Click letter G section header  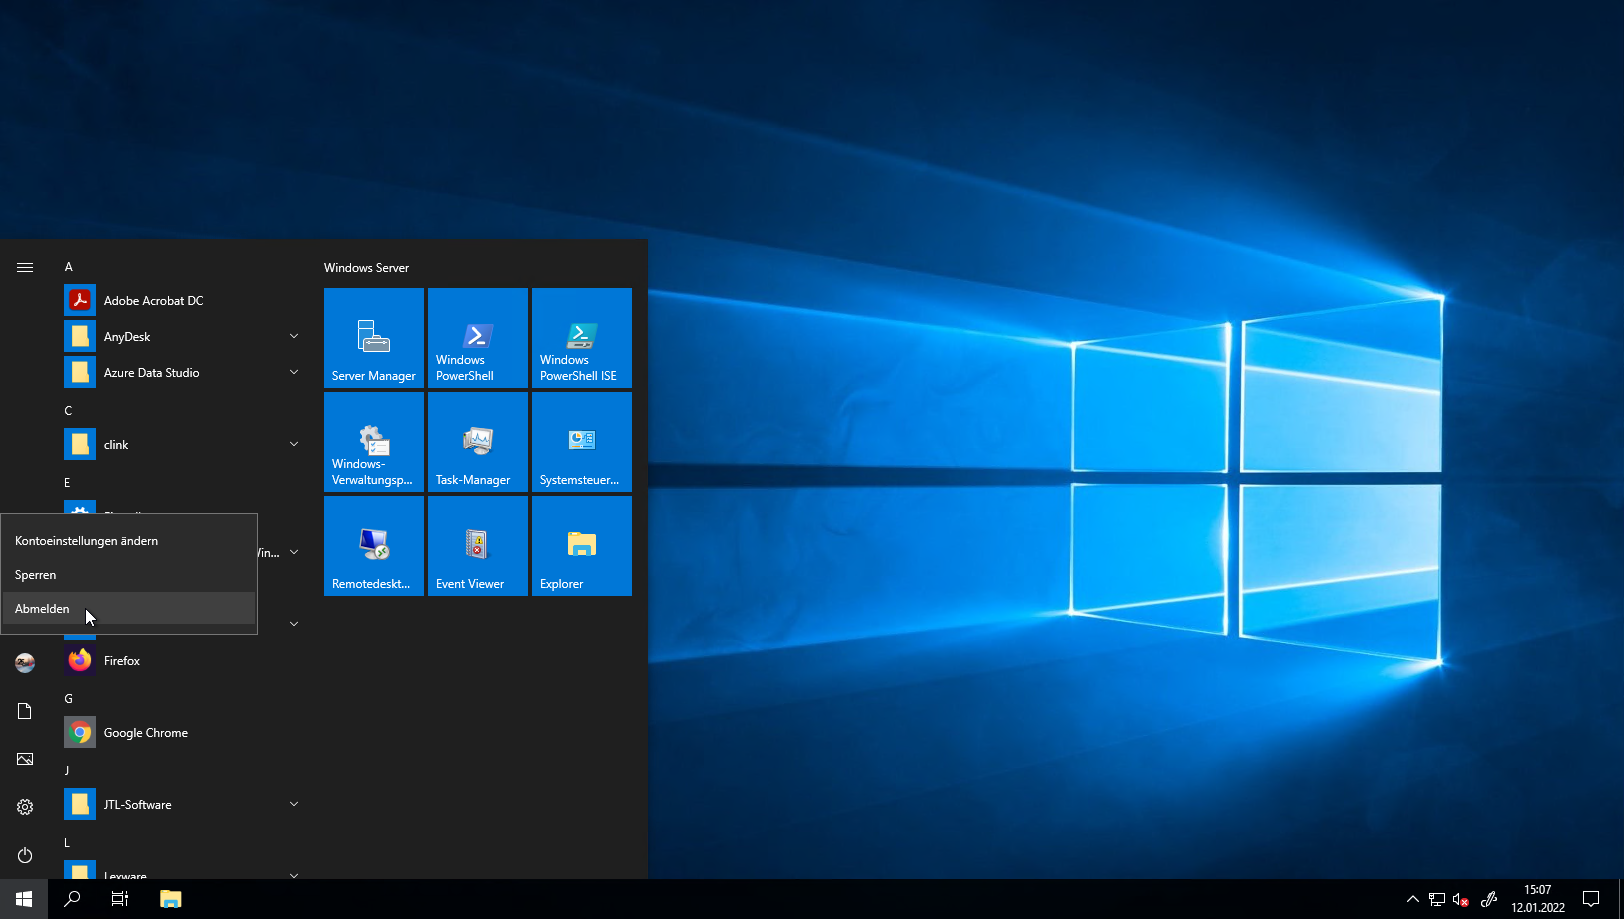point(69,699)
